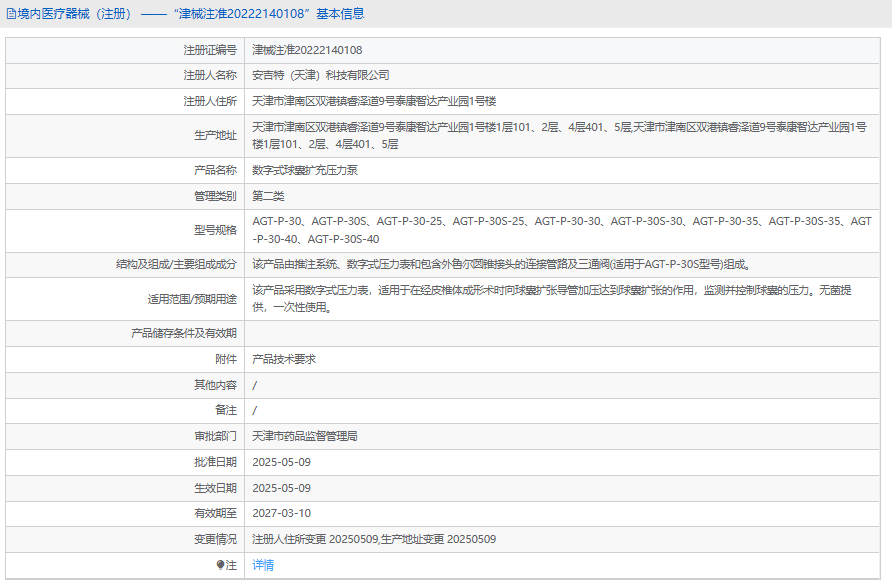The width and height of the screenshot is (892, 587).
Task: Click the 注册人住所 address value
Action: 374,101
